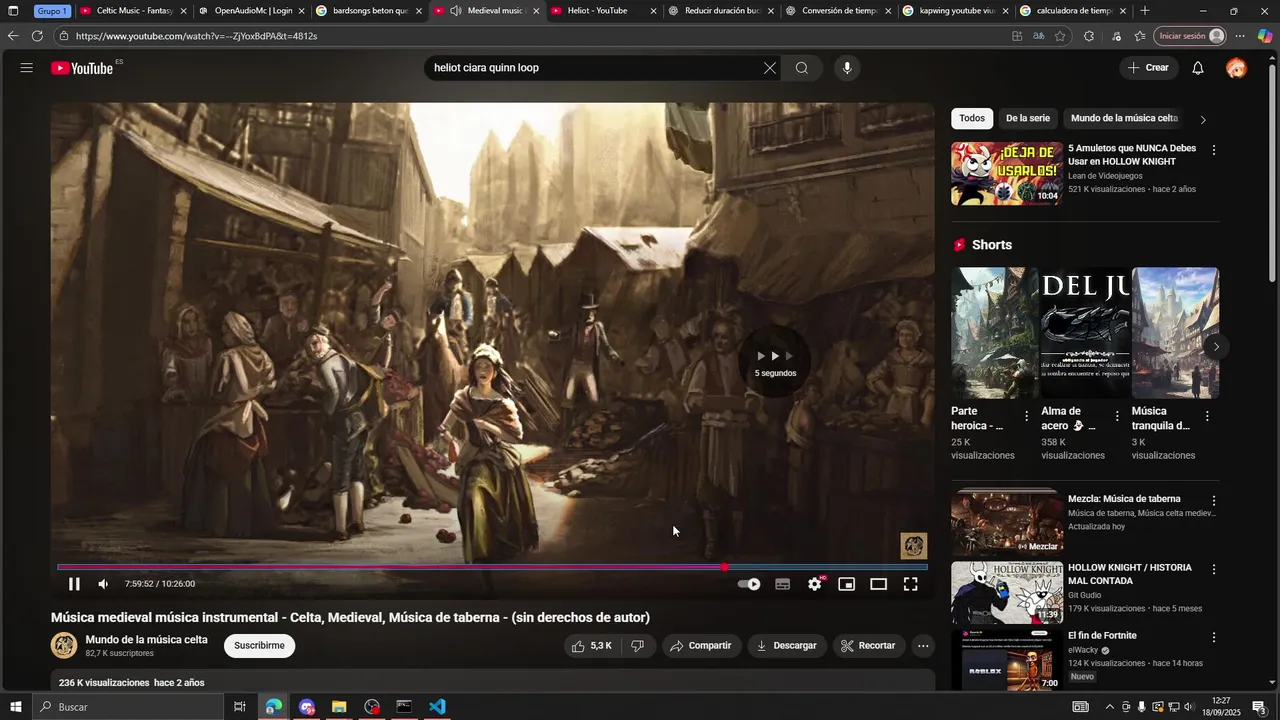The image size is (1280, 720).
Task: Open a new browser tab with plus
Action: point(1145,11)
